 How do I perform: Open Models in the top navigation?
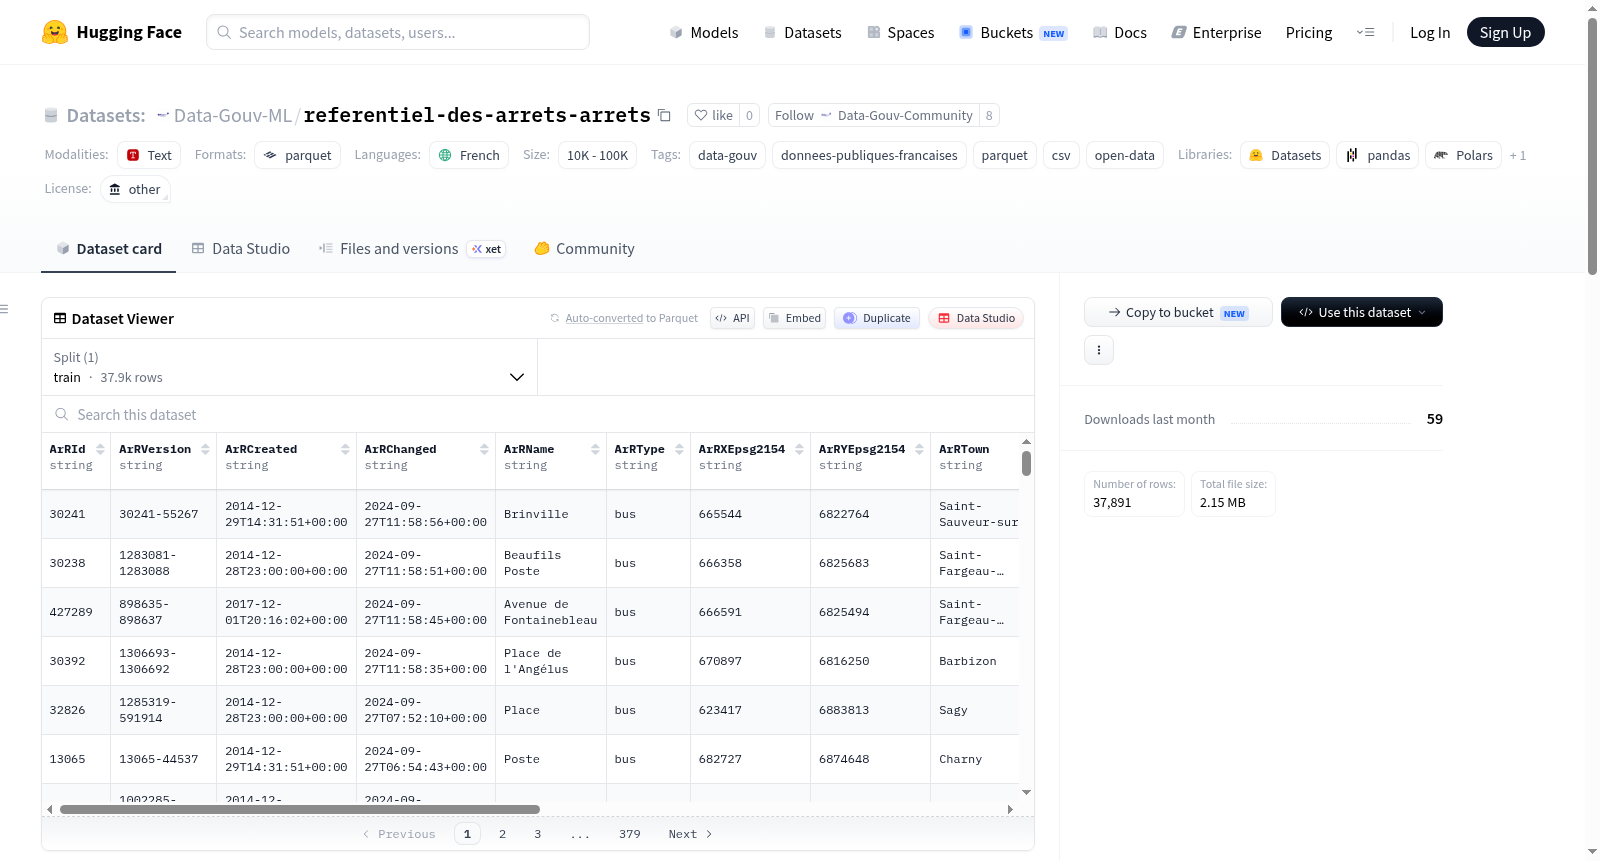coord(704,32)
